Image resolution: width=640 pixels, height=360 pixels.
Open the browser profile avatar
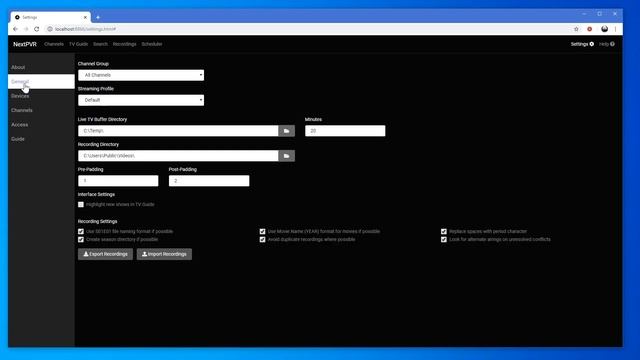(604, 29)
